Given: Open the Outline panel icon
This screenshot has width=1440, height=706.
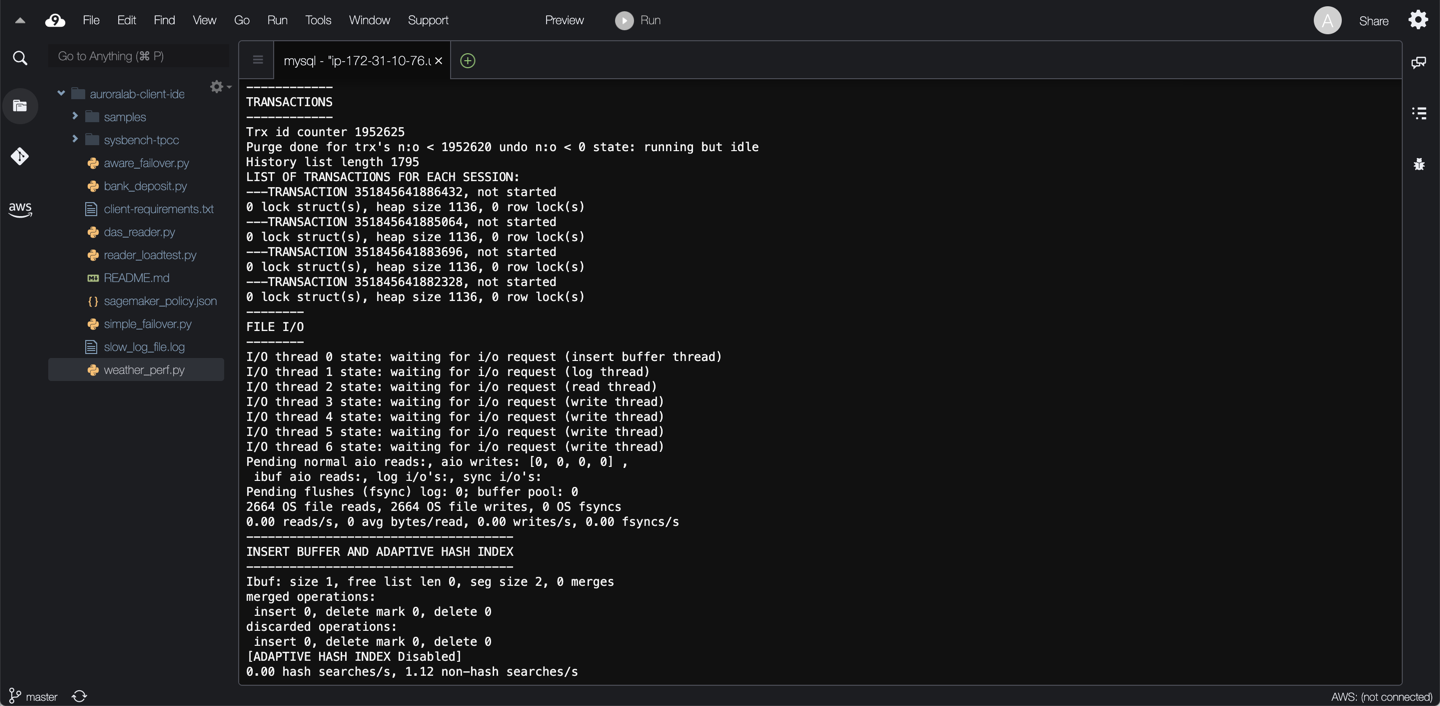Looking at the screenshot, I should pos(1418,113).
